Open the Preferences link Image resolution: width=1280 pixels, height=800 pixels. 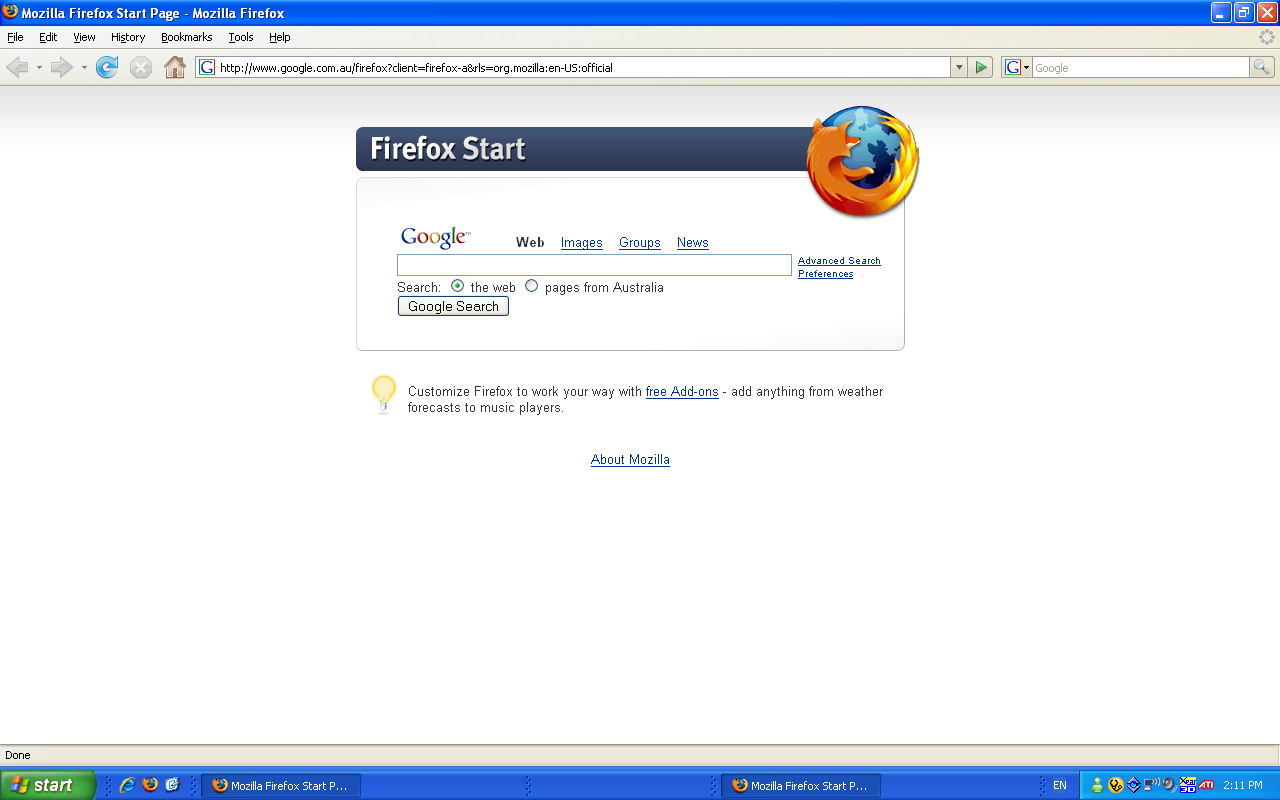coord(826,274)
